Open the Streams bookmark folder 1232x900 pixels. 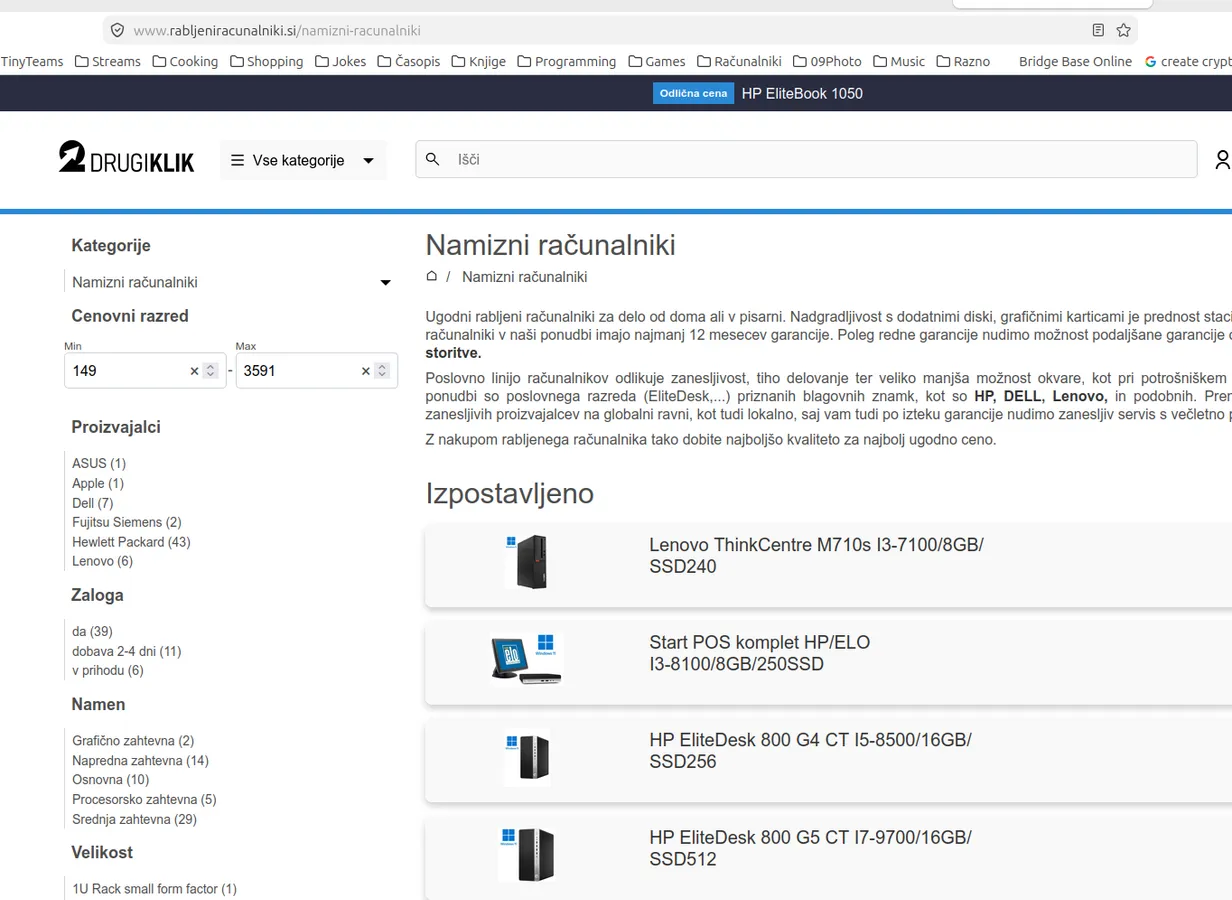[x=108, y=61]
